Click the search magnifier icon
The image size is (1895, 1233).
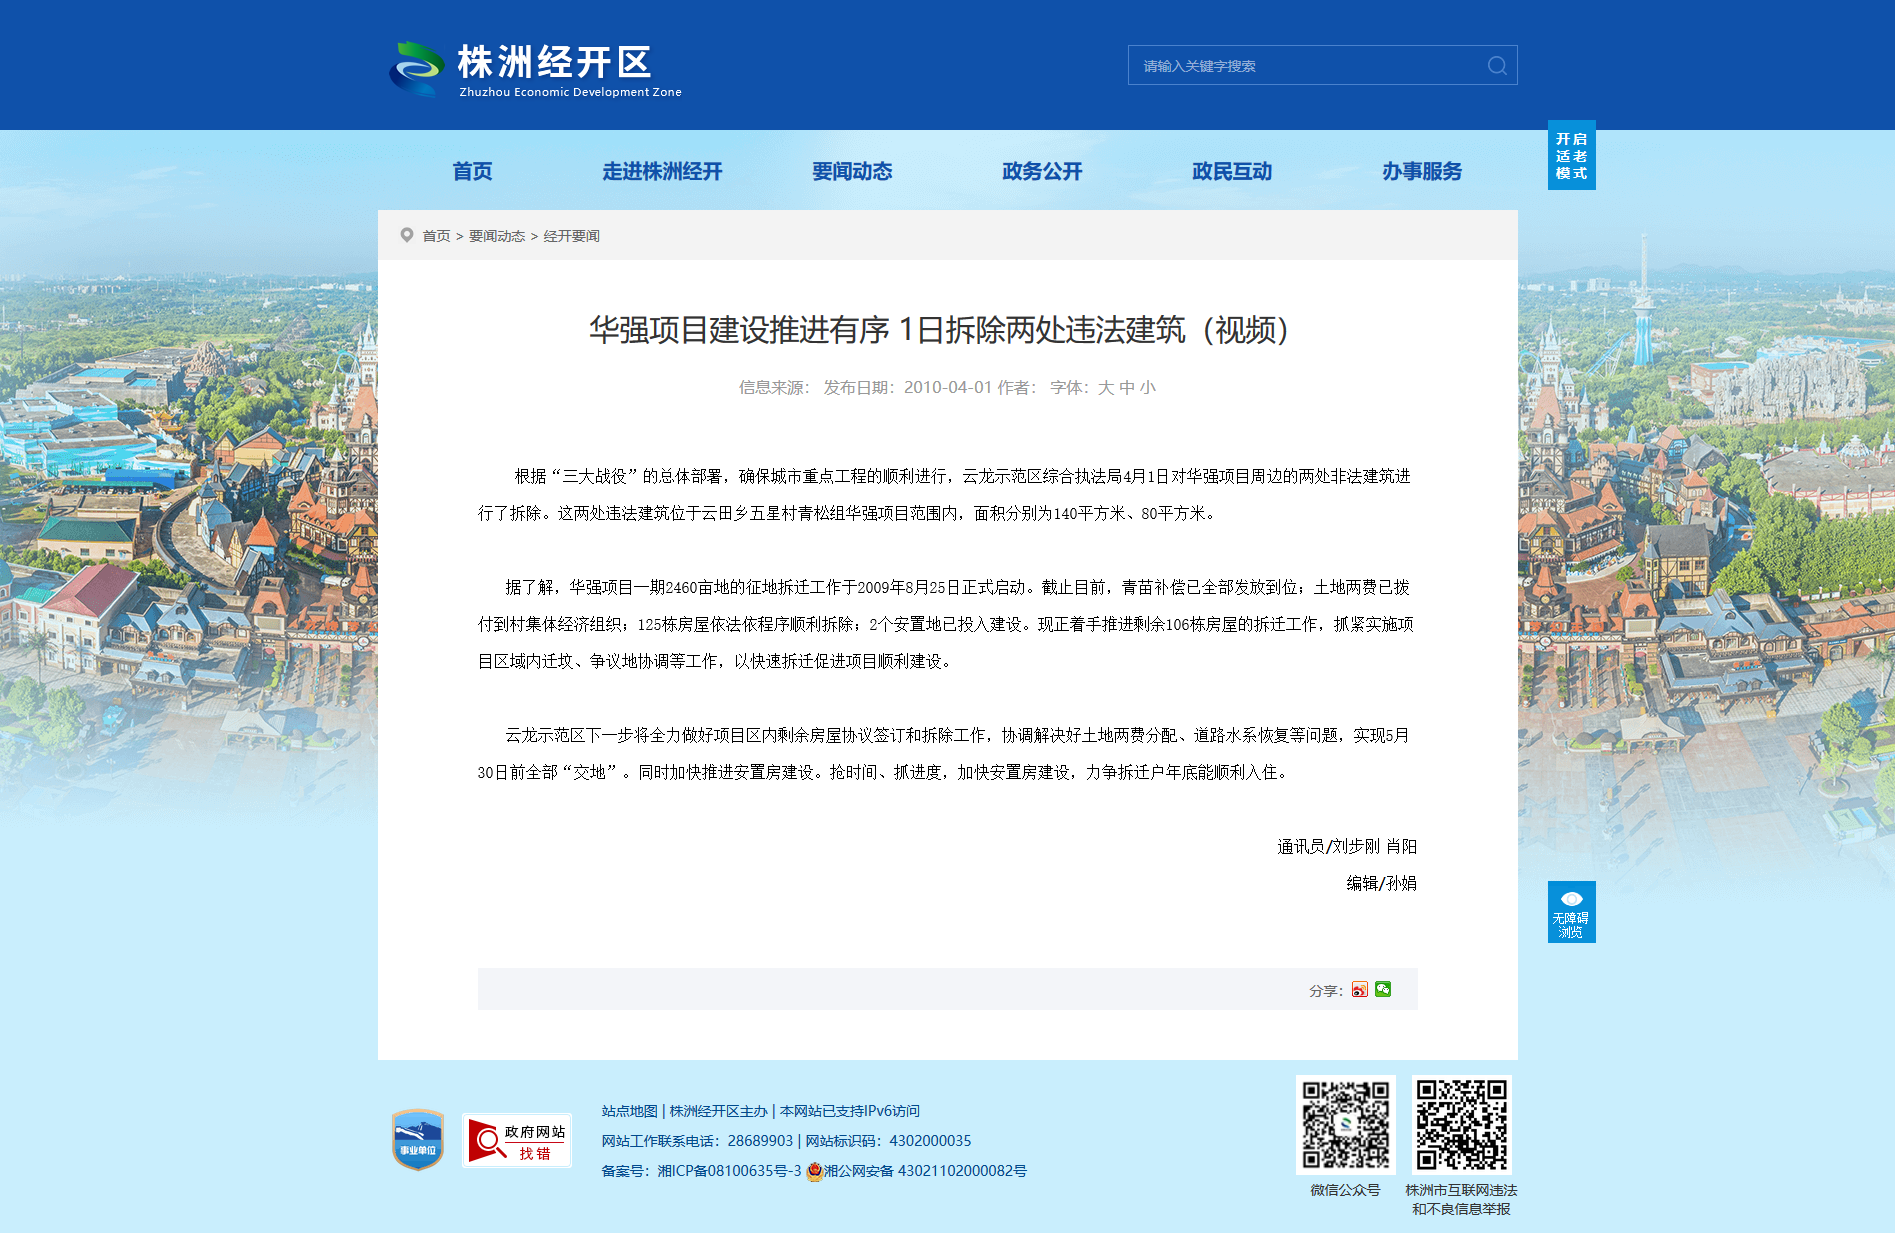[1496, 66]
